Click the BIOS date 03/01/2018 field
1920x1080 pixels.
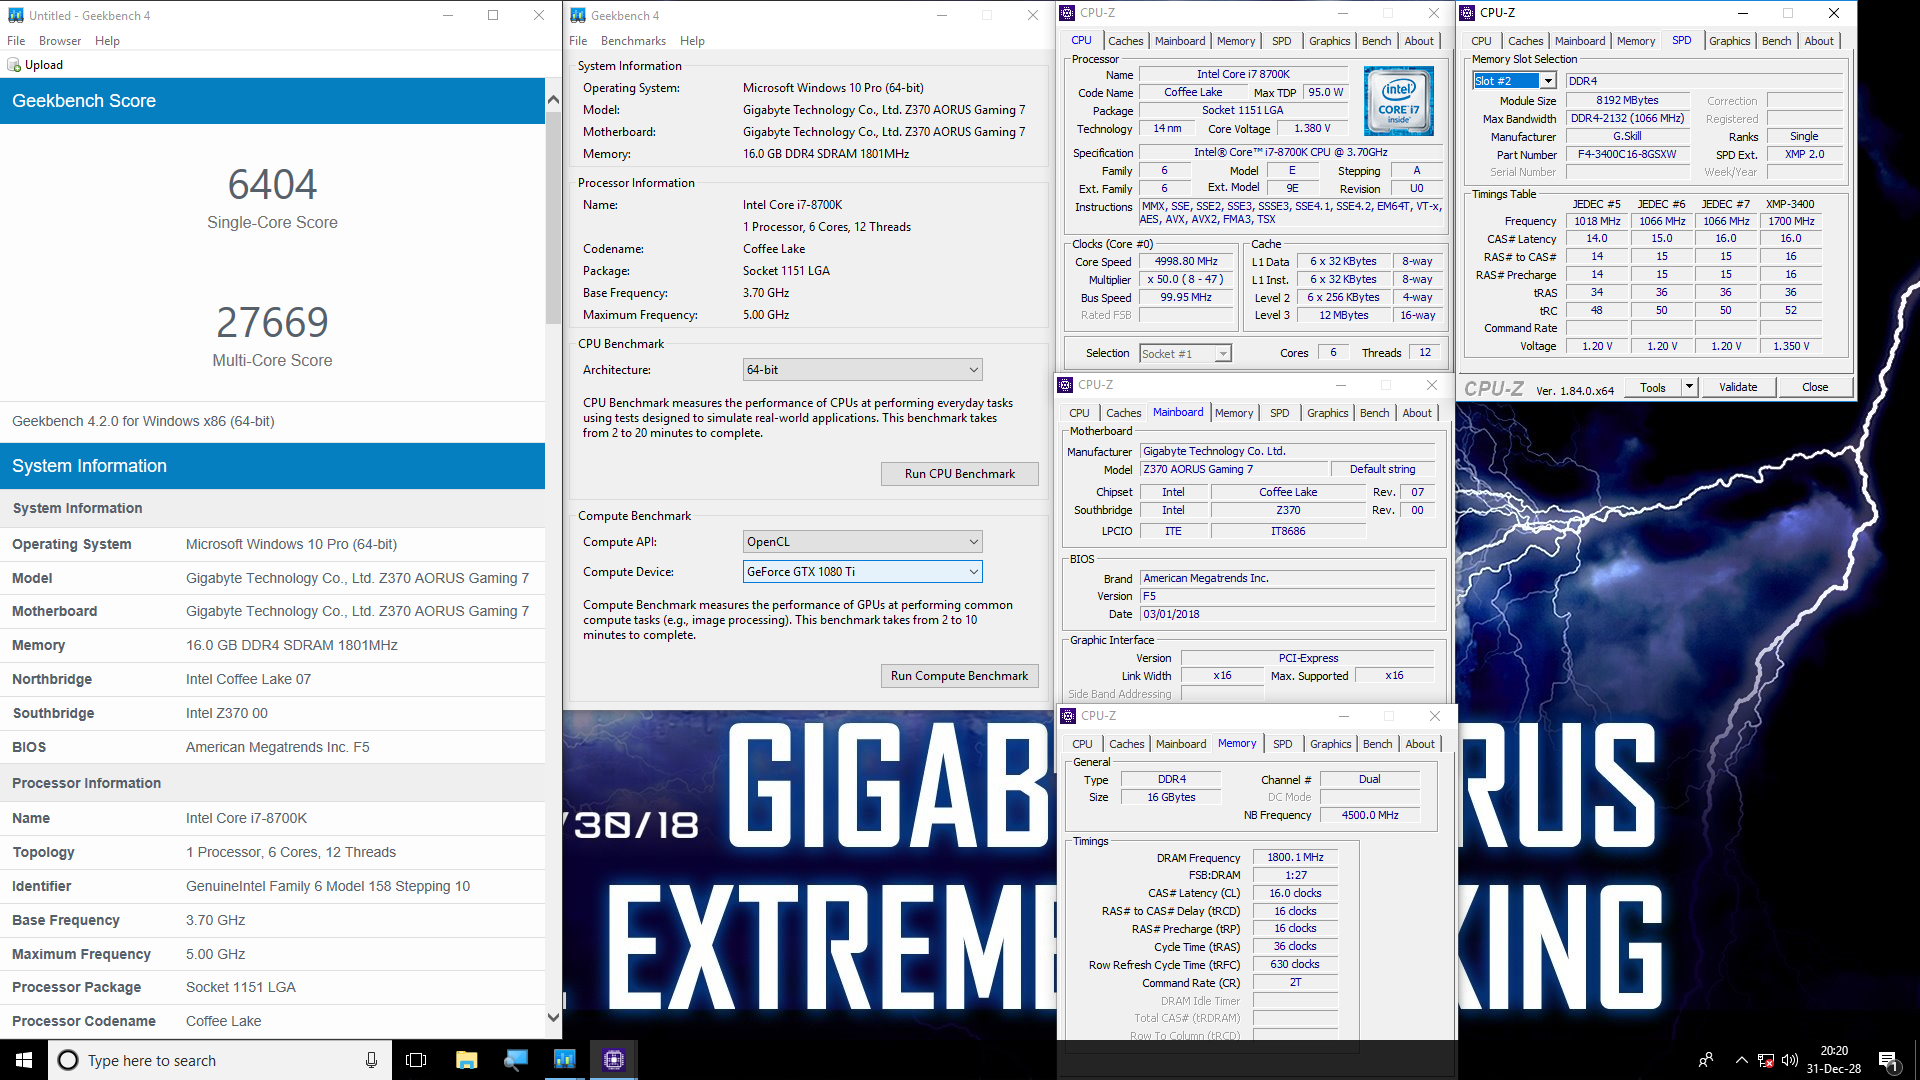(1287, 615)
